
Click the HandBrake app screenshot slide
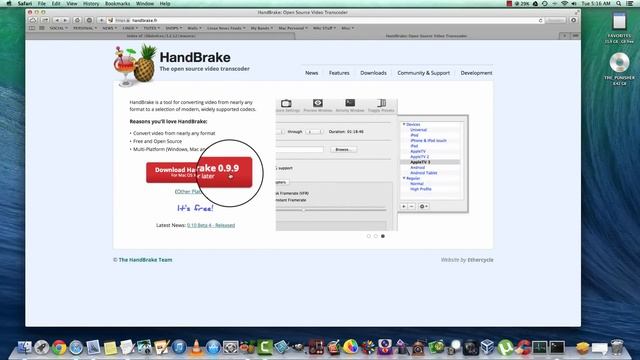pos(372,164)
